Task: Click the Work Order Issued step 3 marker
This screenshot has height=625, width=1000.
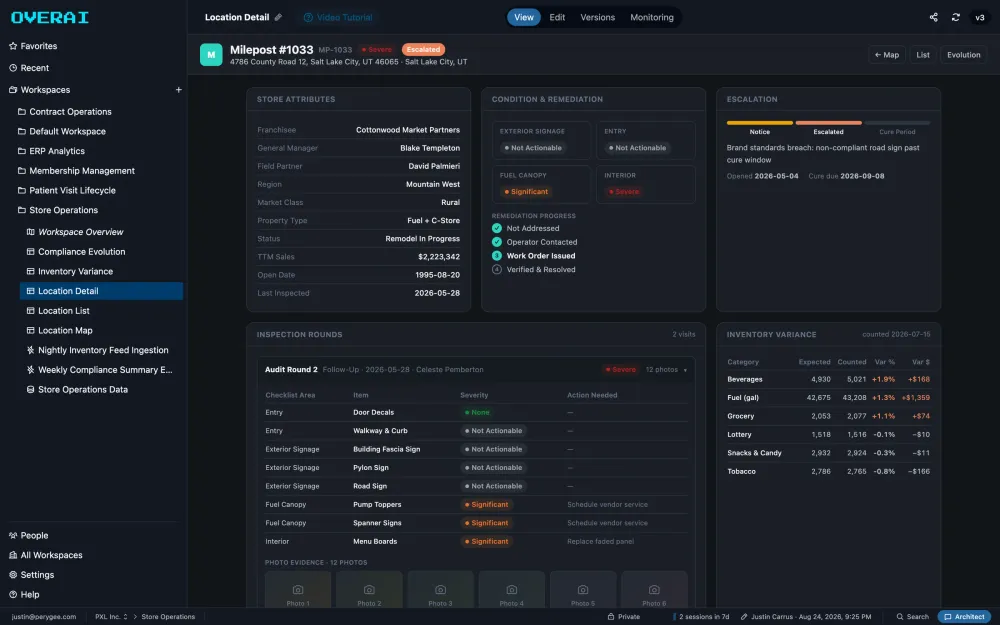Action: tap(497, 256)
